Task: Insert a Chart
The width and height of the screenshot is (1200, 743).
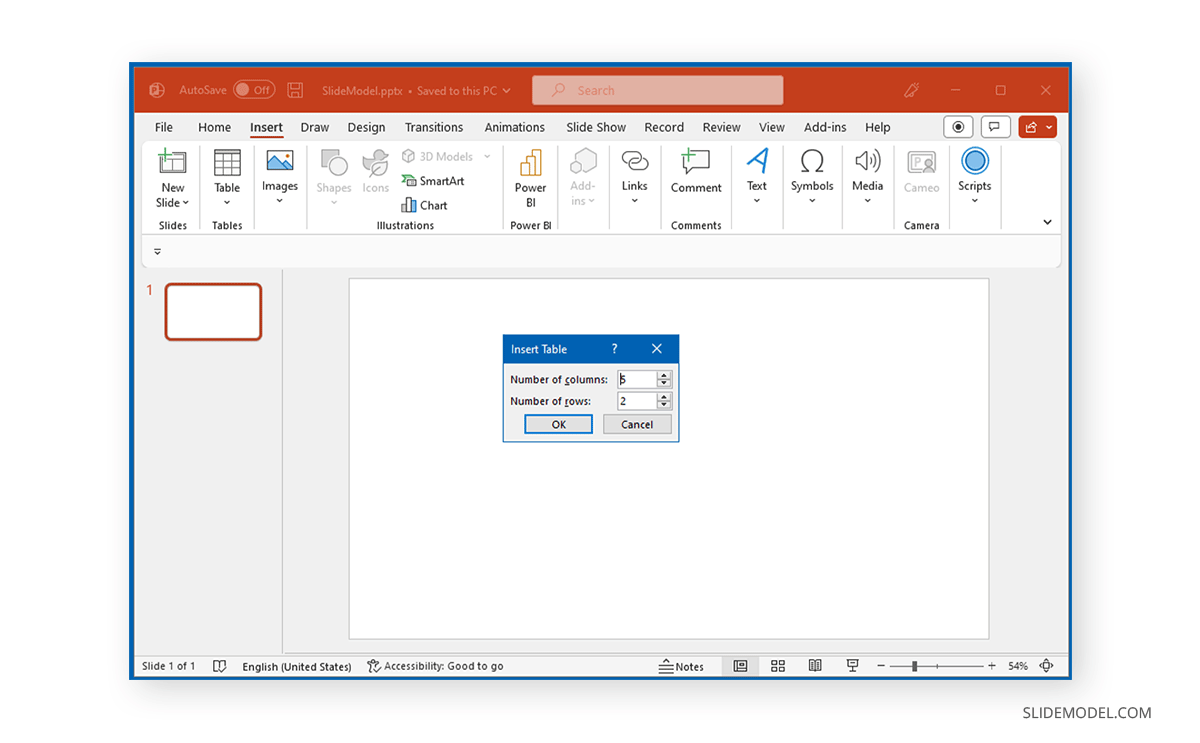Action: (425, 205)
